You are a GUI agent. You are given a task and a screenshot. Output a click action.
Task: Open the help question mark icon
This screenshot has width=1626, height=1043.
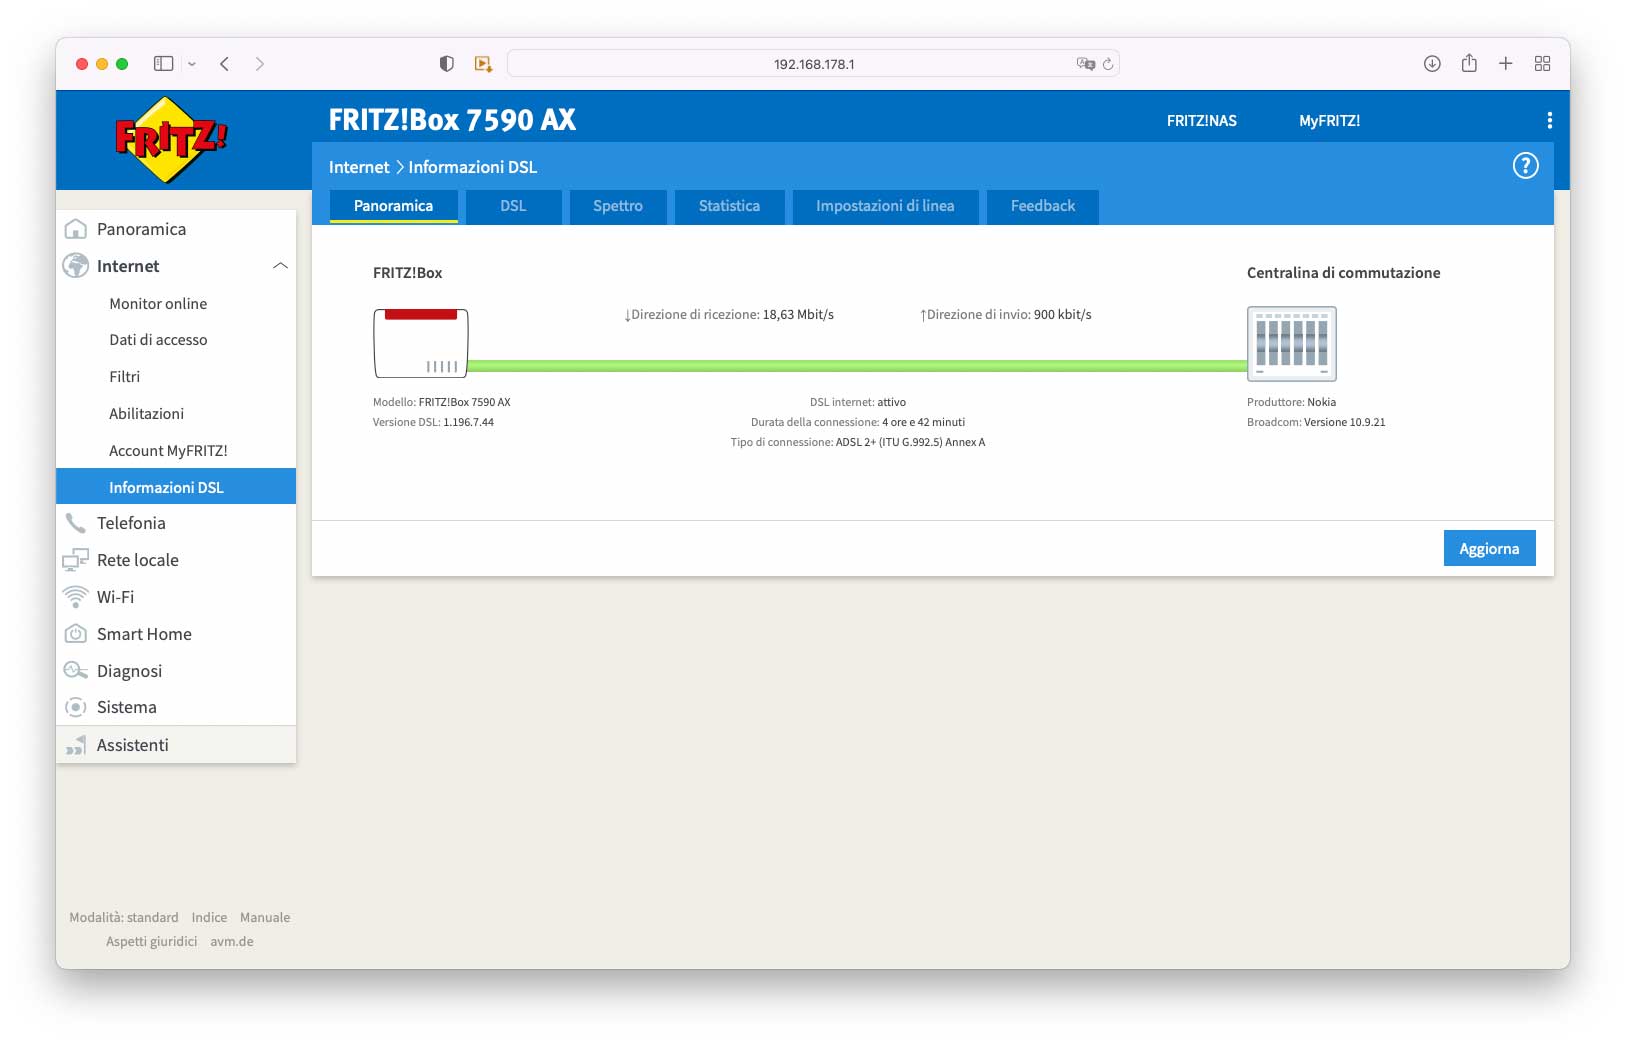point(1525,166)
